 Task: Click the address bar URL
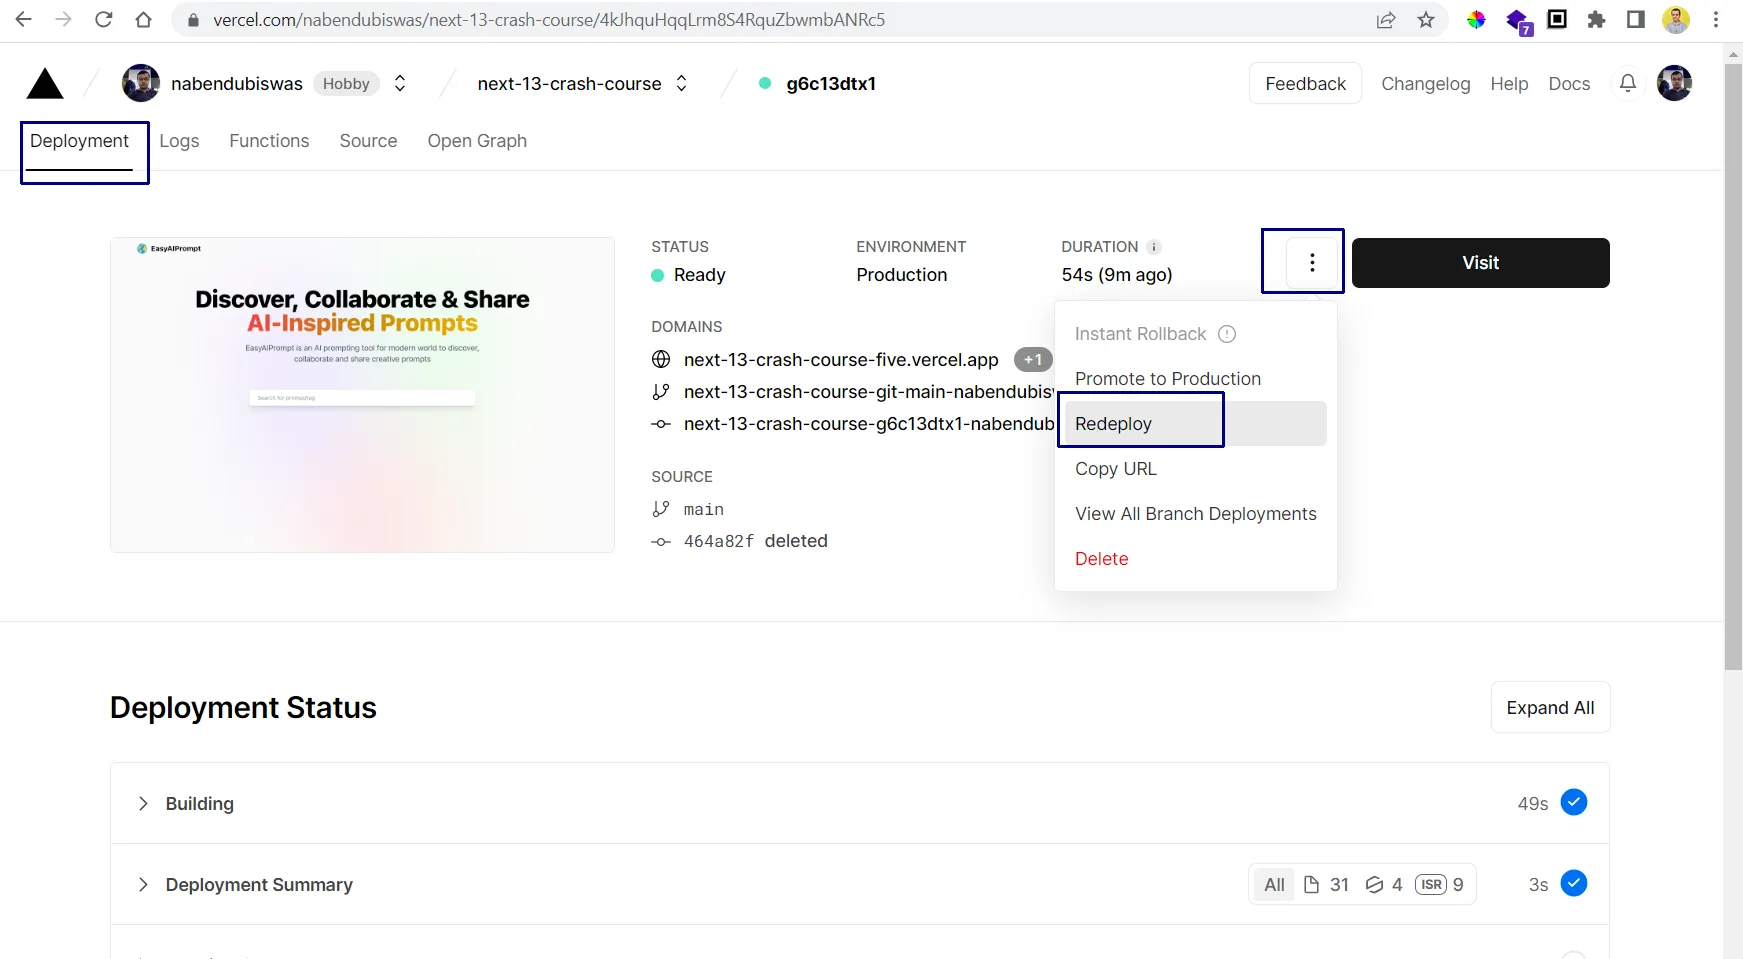click(549, 20)
